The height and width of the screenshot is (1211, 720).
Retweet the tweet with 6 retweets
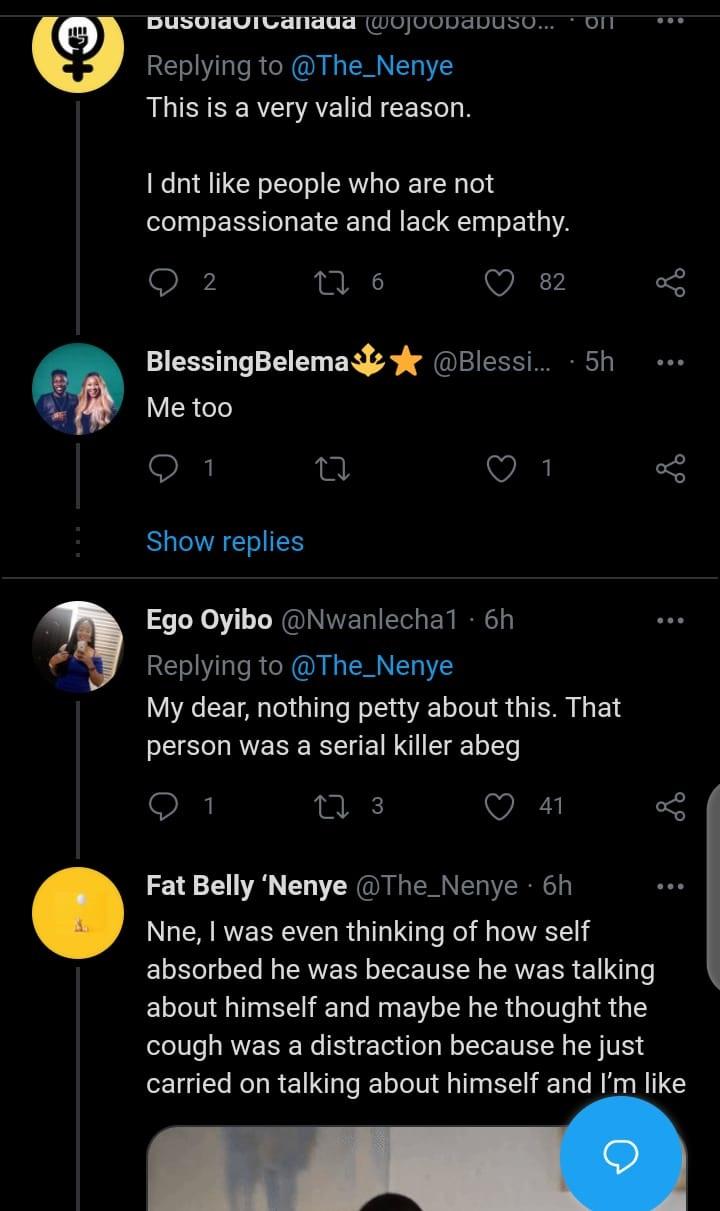tap(326, 283)
